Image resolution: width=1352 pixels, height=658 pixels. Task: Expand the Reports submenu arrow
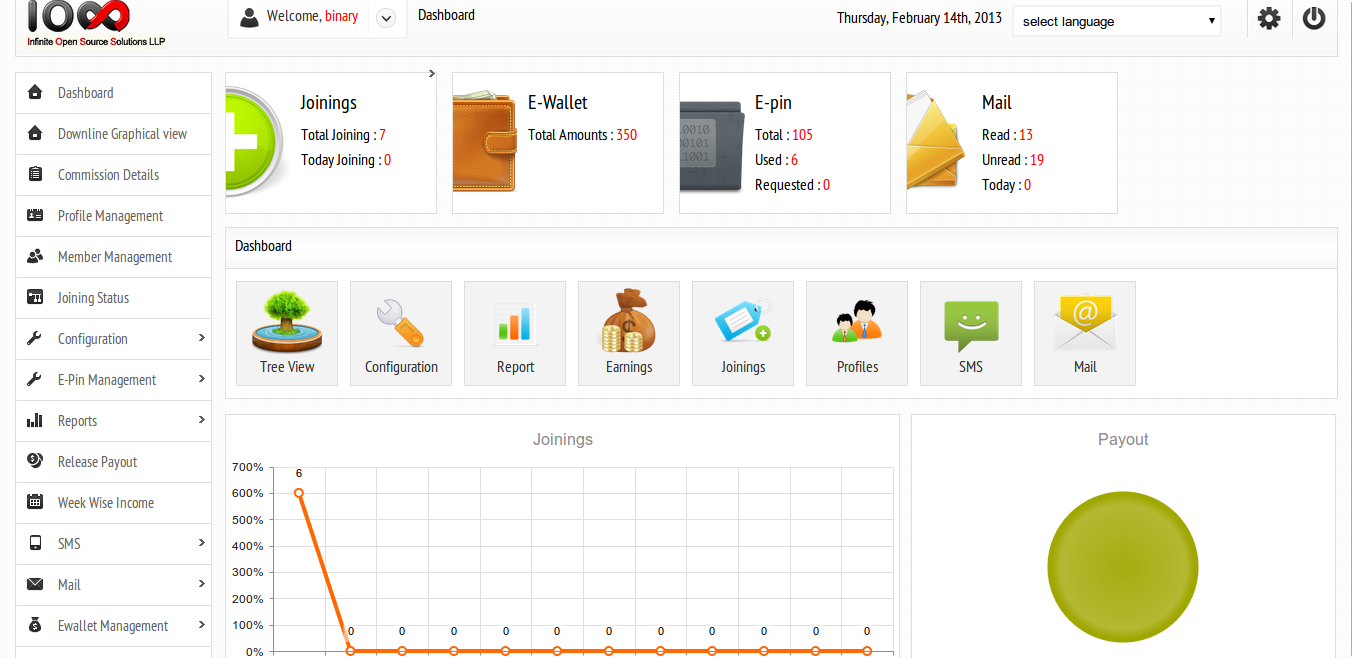(202, 420)
